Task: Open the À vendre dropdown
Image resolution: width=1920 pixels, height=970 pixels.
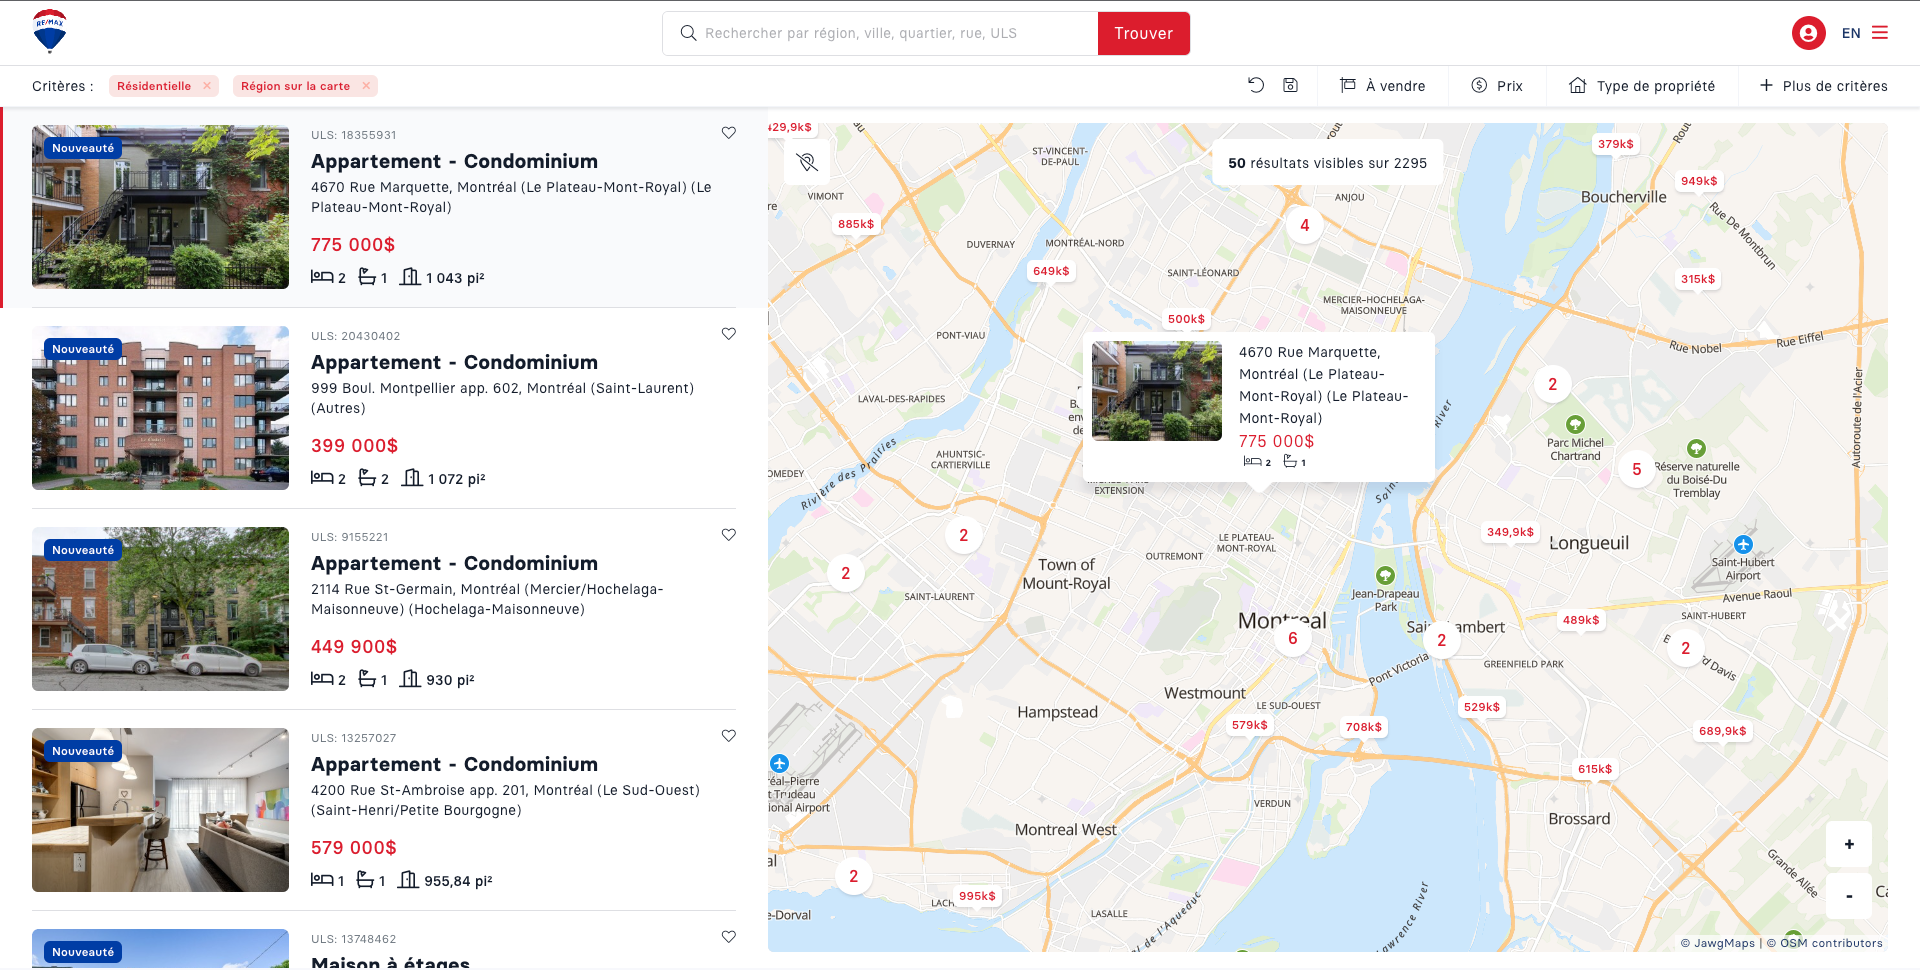Action: pyautogui.click(x=1383, y=86)
